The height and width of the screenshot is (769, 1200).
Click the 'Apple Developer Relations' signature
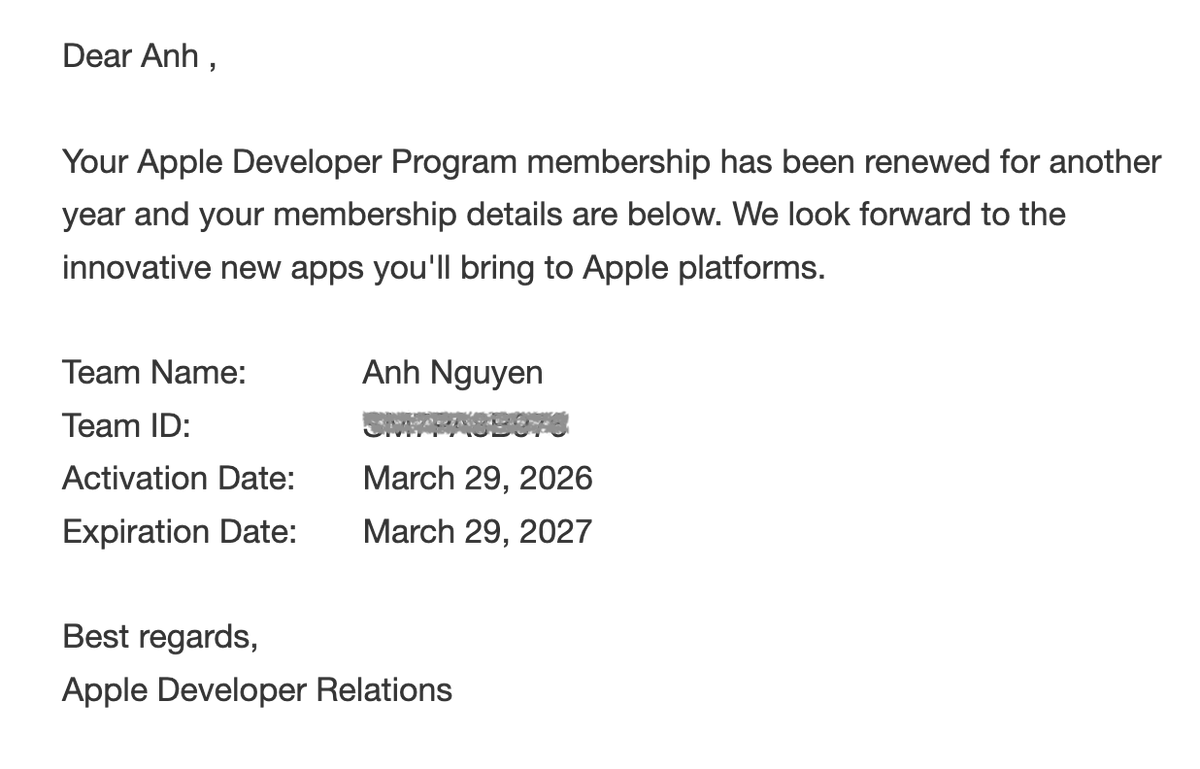tap(257, 690)
